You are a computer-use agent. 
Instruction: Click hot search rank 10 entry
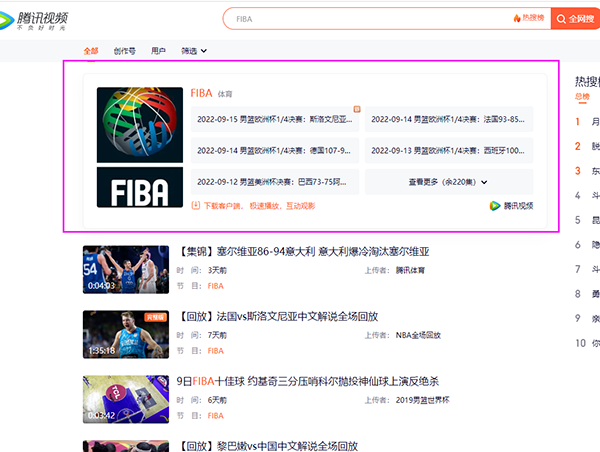click(587, 343)
